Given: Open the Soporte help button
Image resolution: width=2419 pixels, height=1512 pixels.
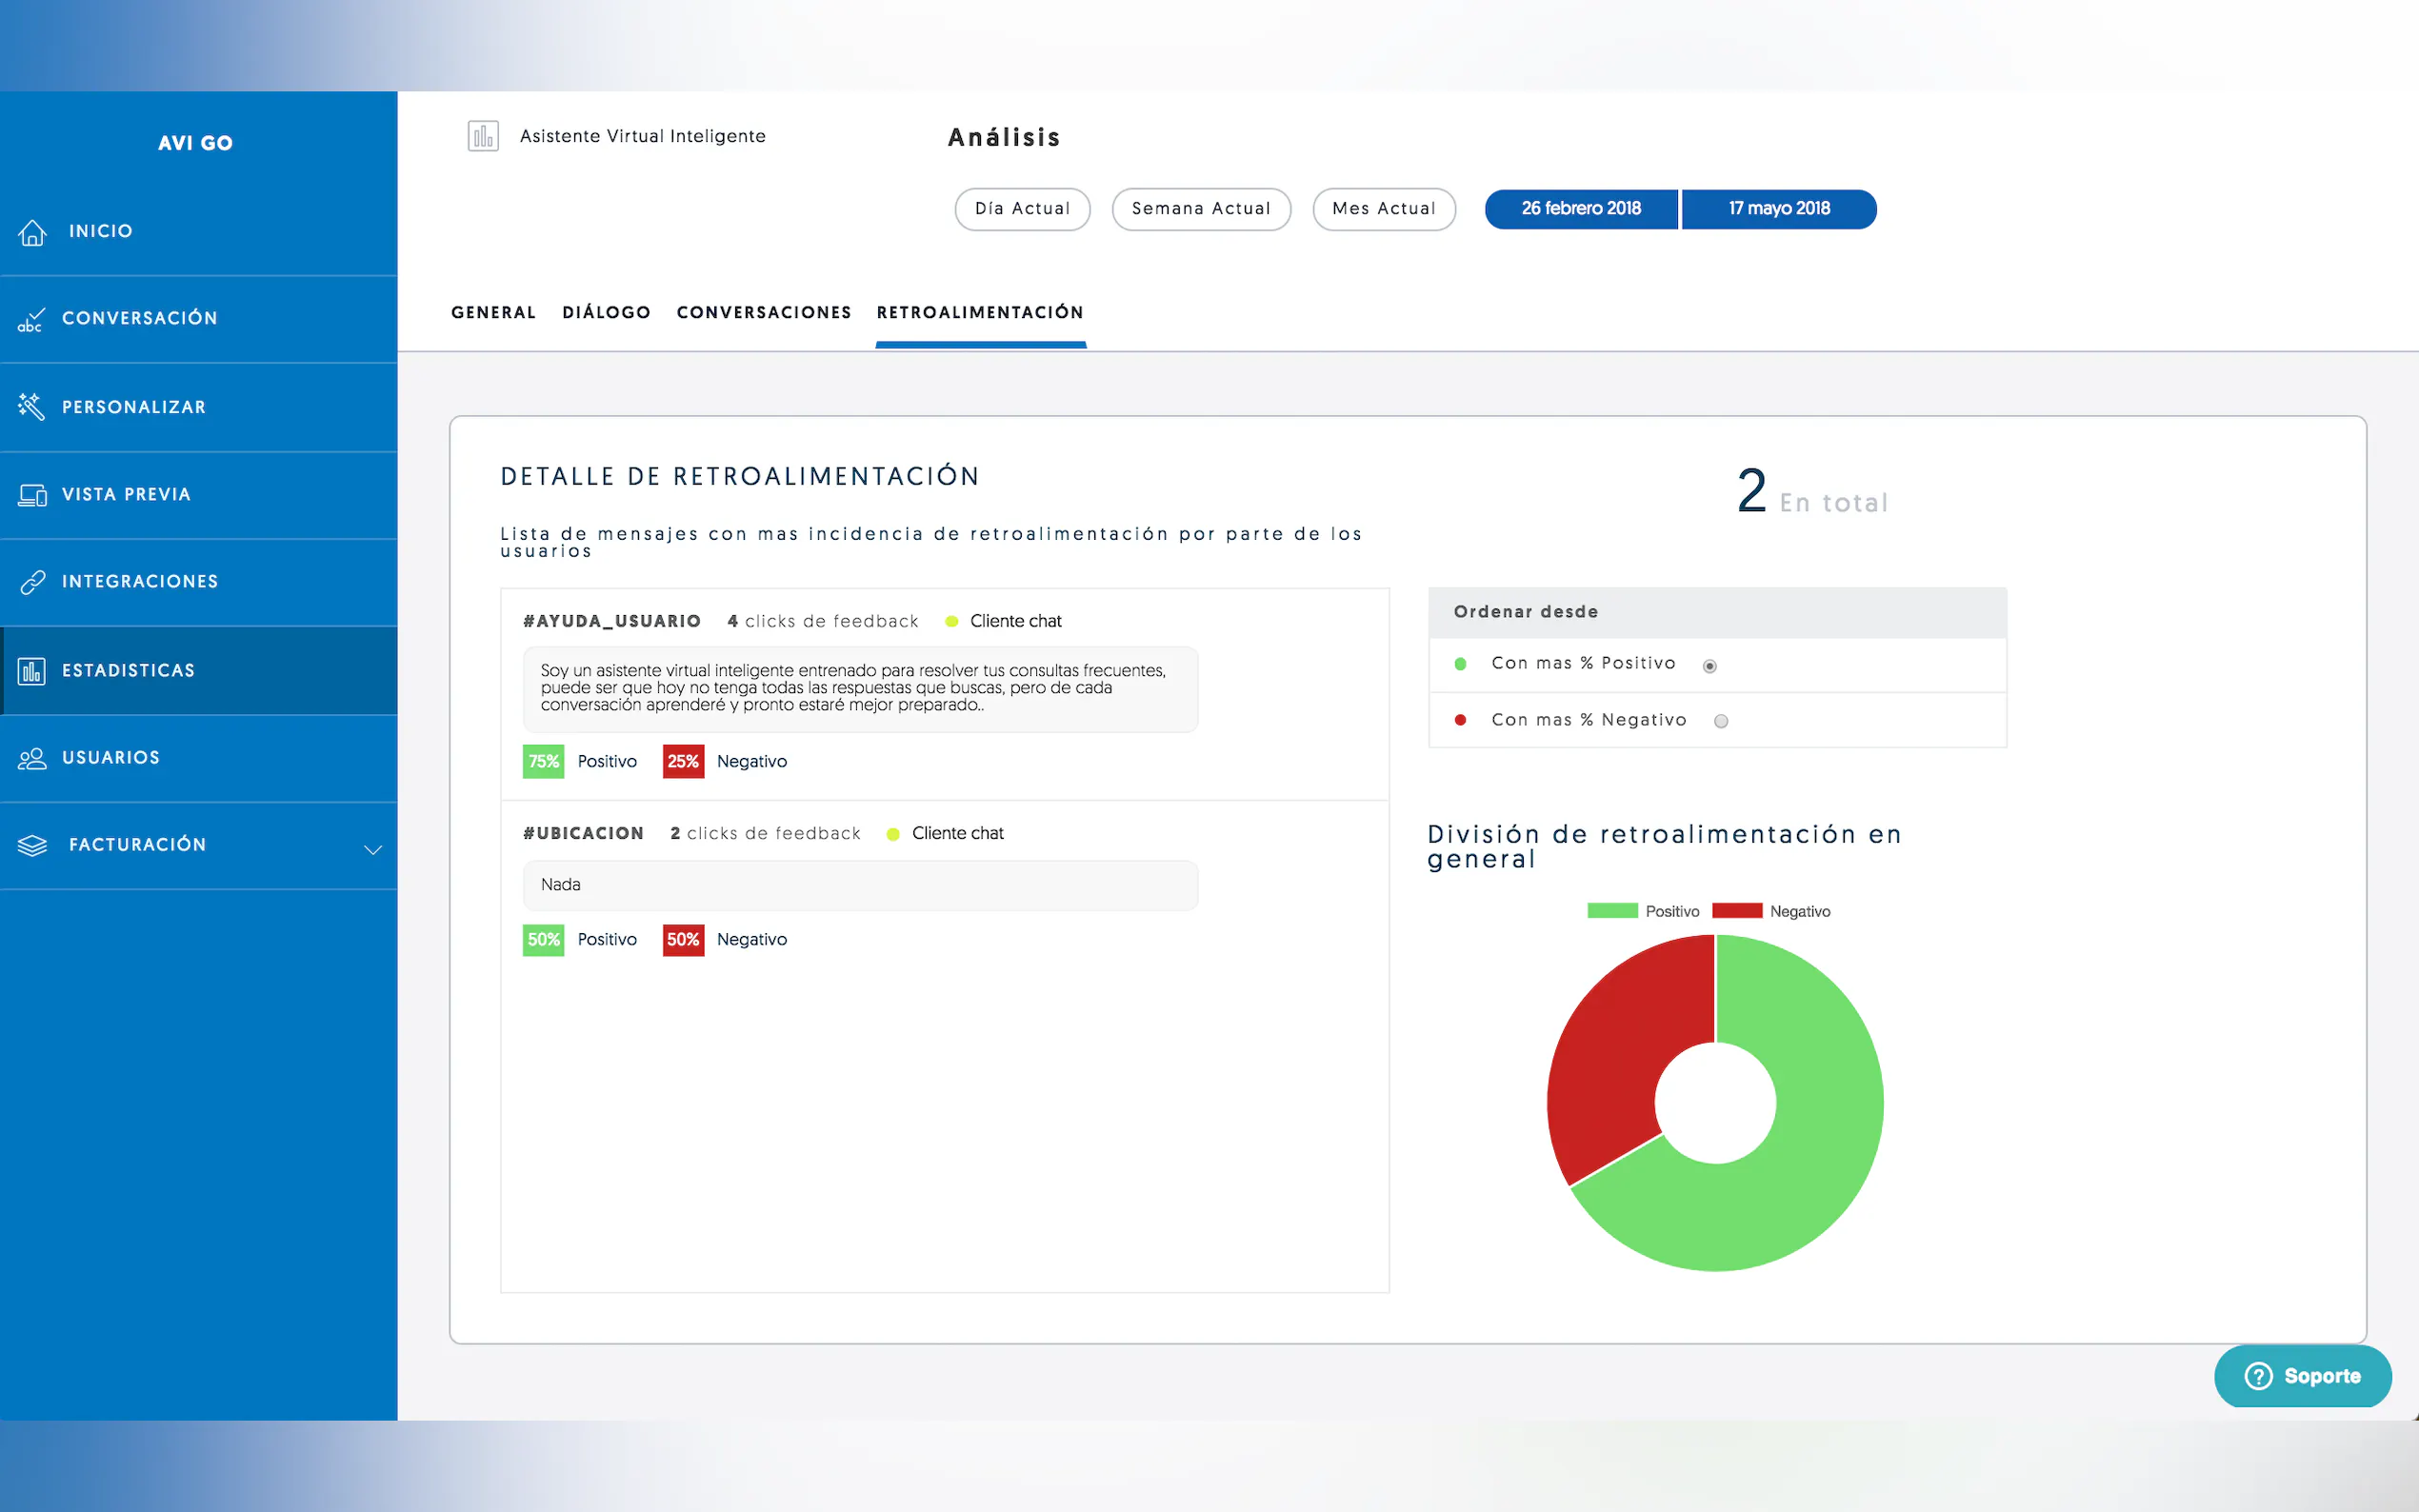Looking at the screenshot, I should (2301, 1376).
